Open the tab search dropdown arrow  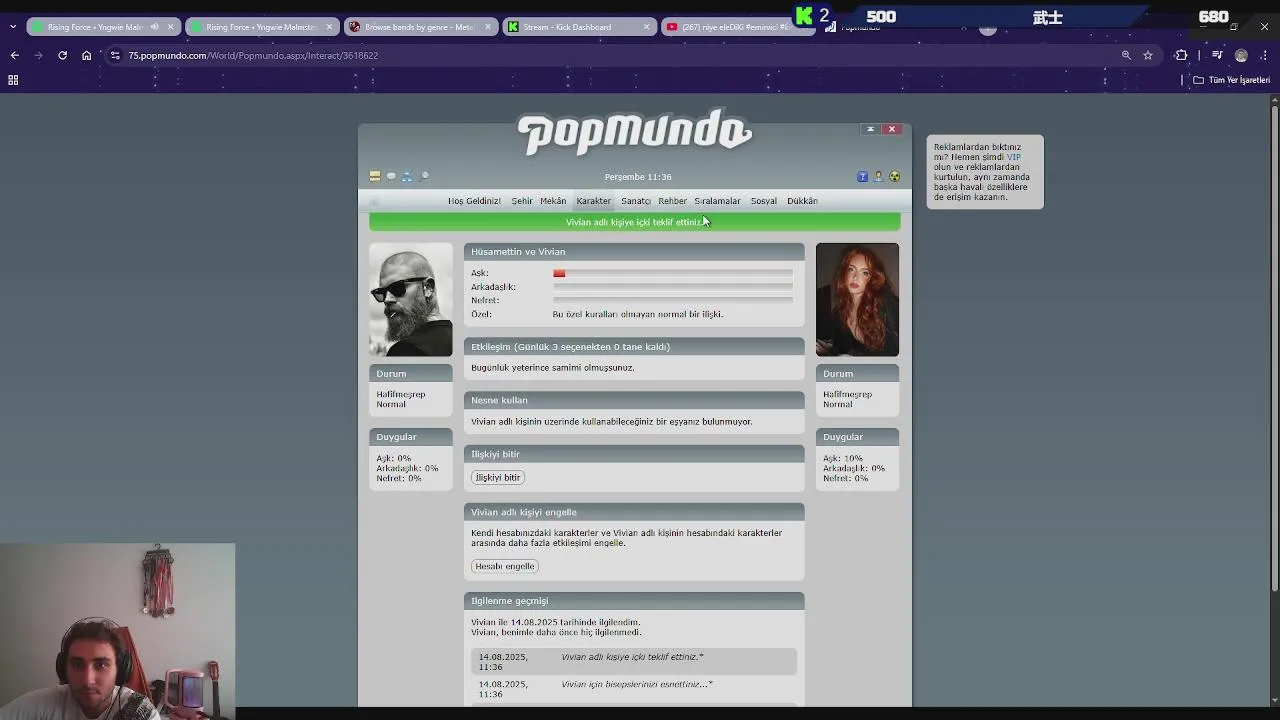(x=12, y=27)
